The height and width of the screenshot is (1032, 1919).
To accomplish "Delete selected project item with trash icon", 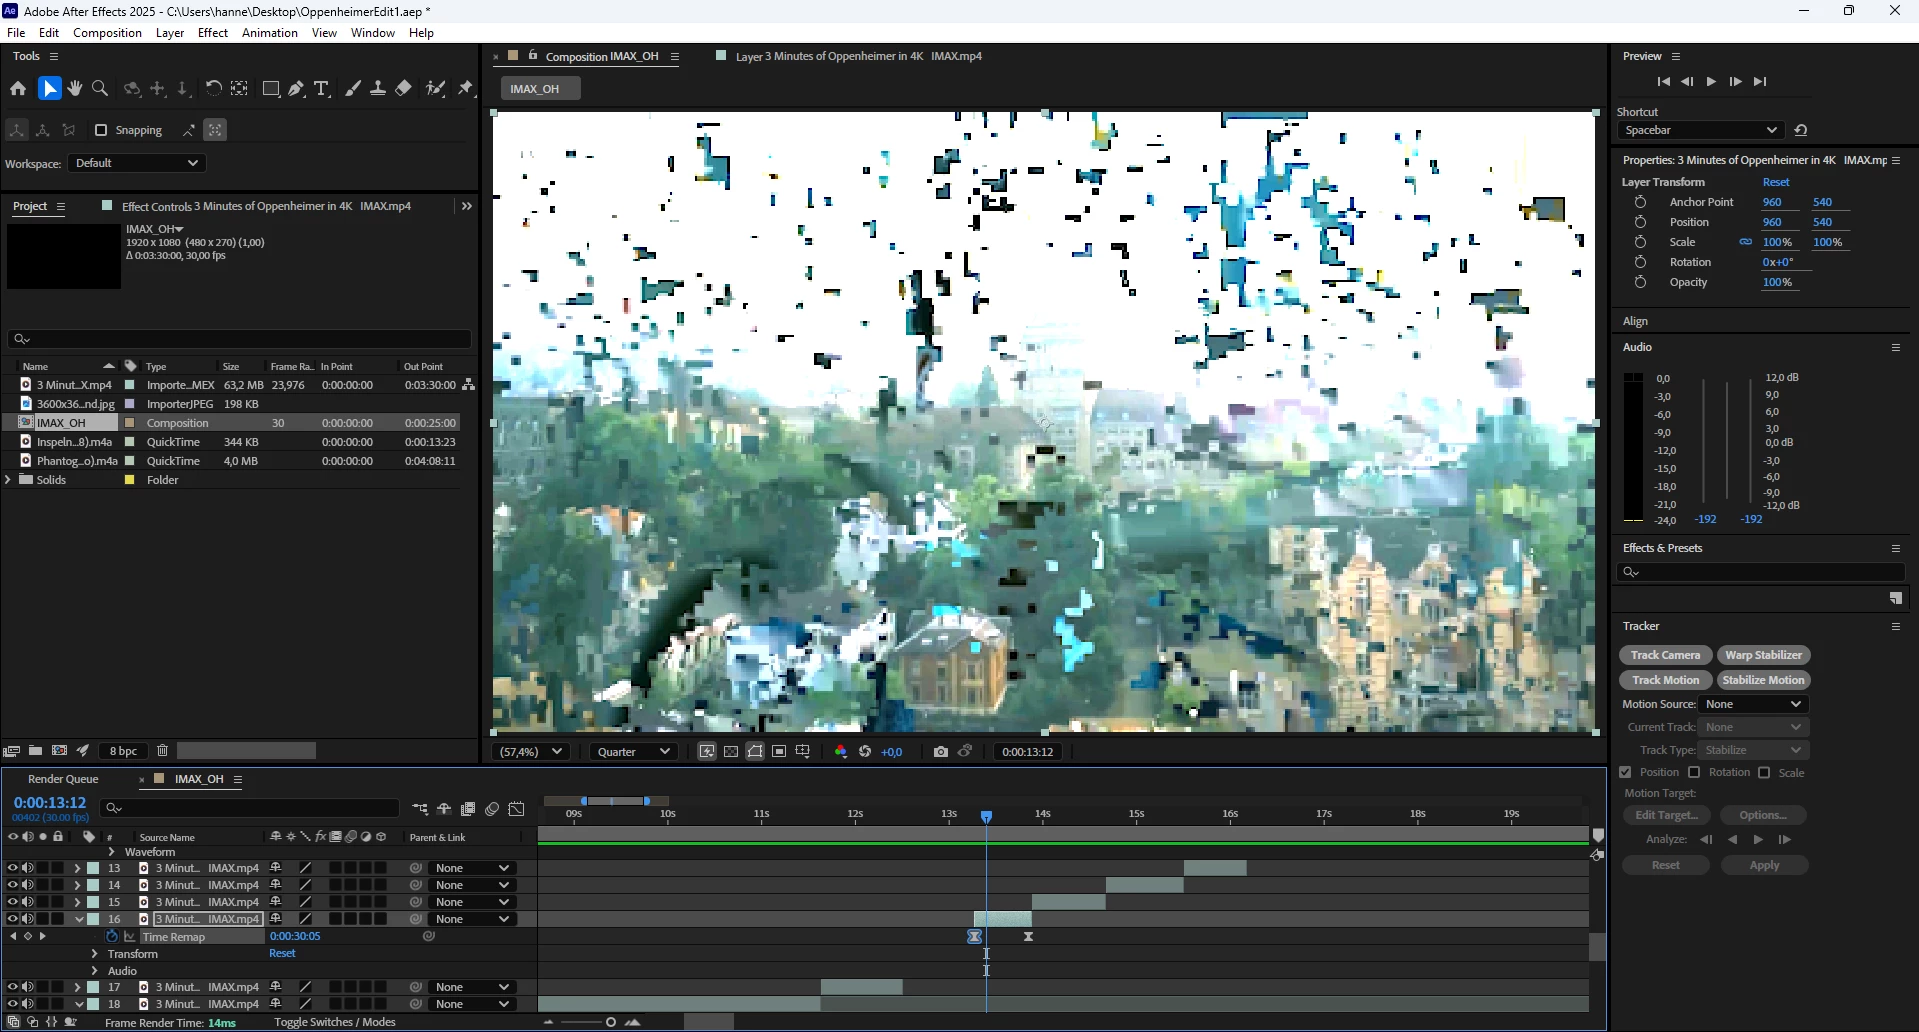I will pos(162,751).
